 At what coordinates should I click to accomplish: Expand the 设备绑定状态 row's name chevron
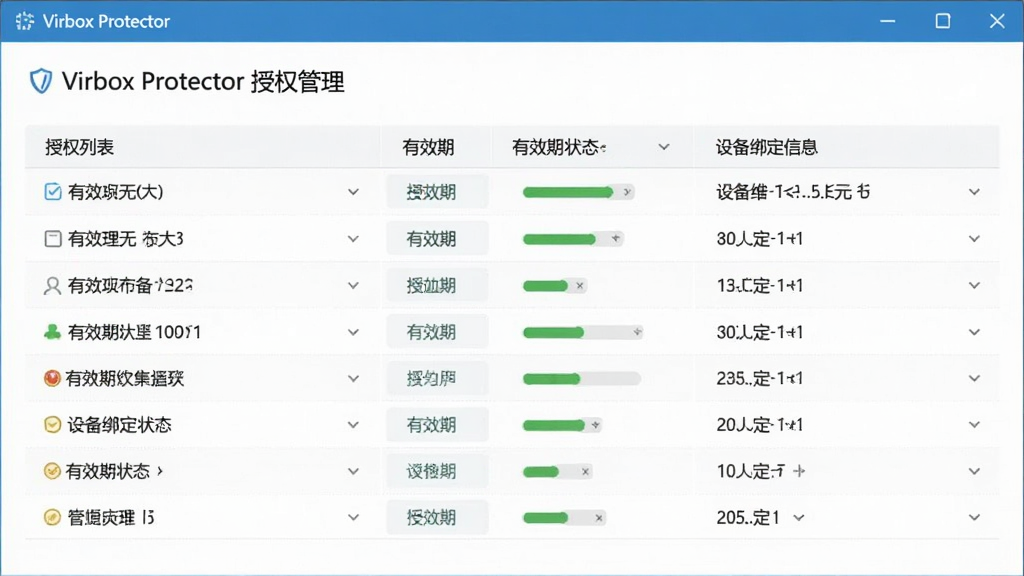click(353, 425)
